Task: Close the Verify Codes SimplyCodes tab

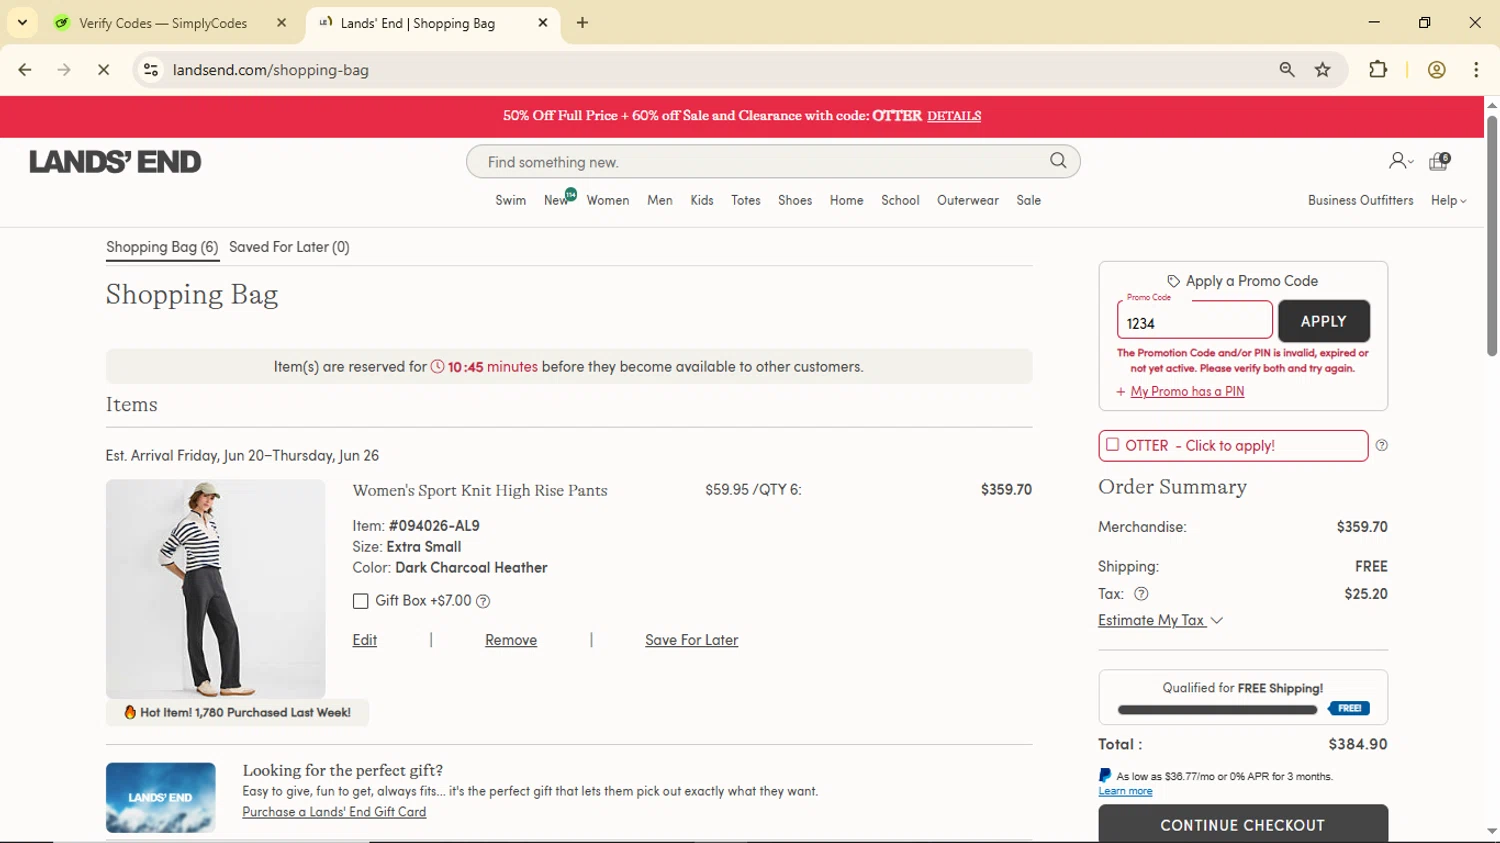Action: click(282, 23)
